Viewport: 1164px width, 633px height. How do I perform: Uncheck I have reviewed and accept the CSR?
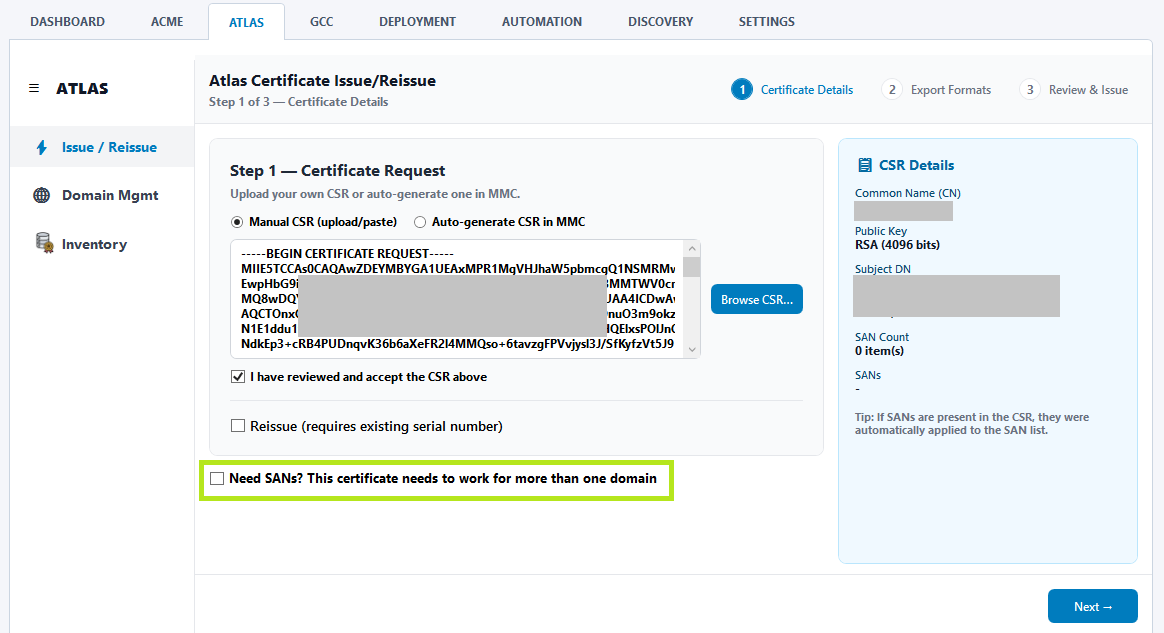tap(238, 376)
